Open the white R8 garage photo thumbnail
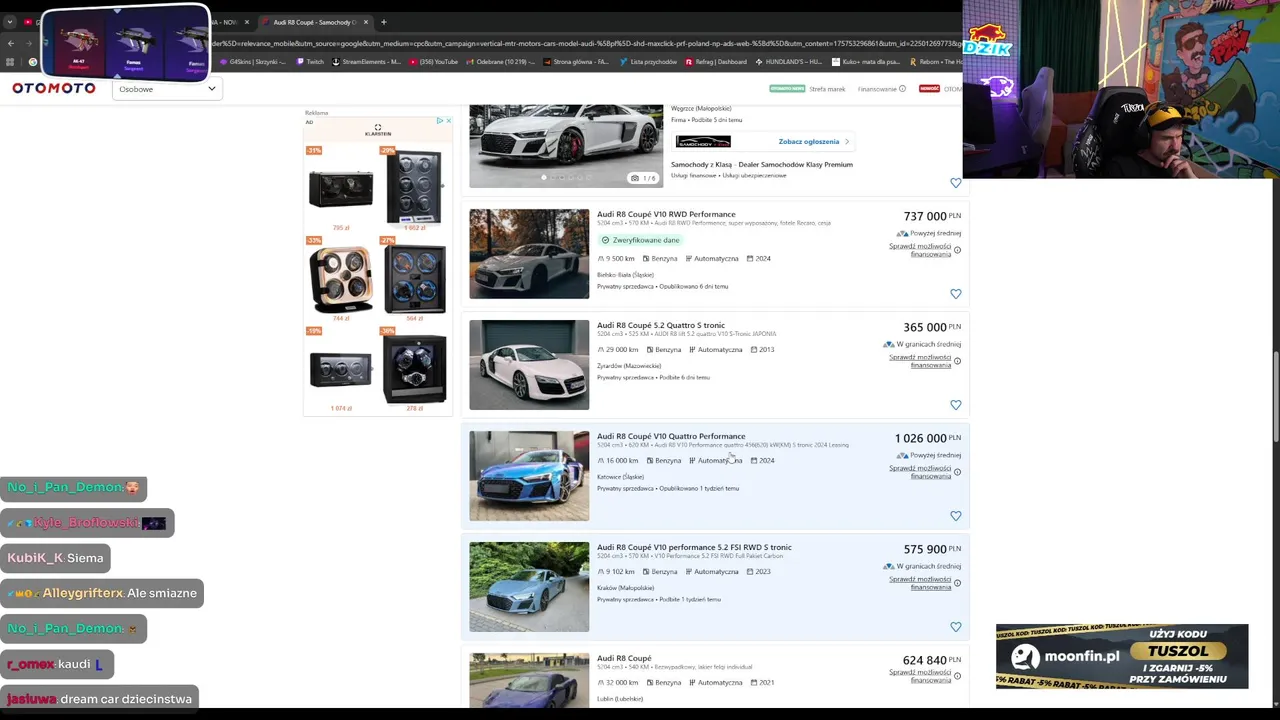 529,365
